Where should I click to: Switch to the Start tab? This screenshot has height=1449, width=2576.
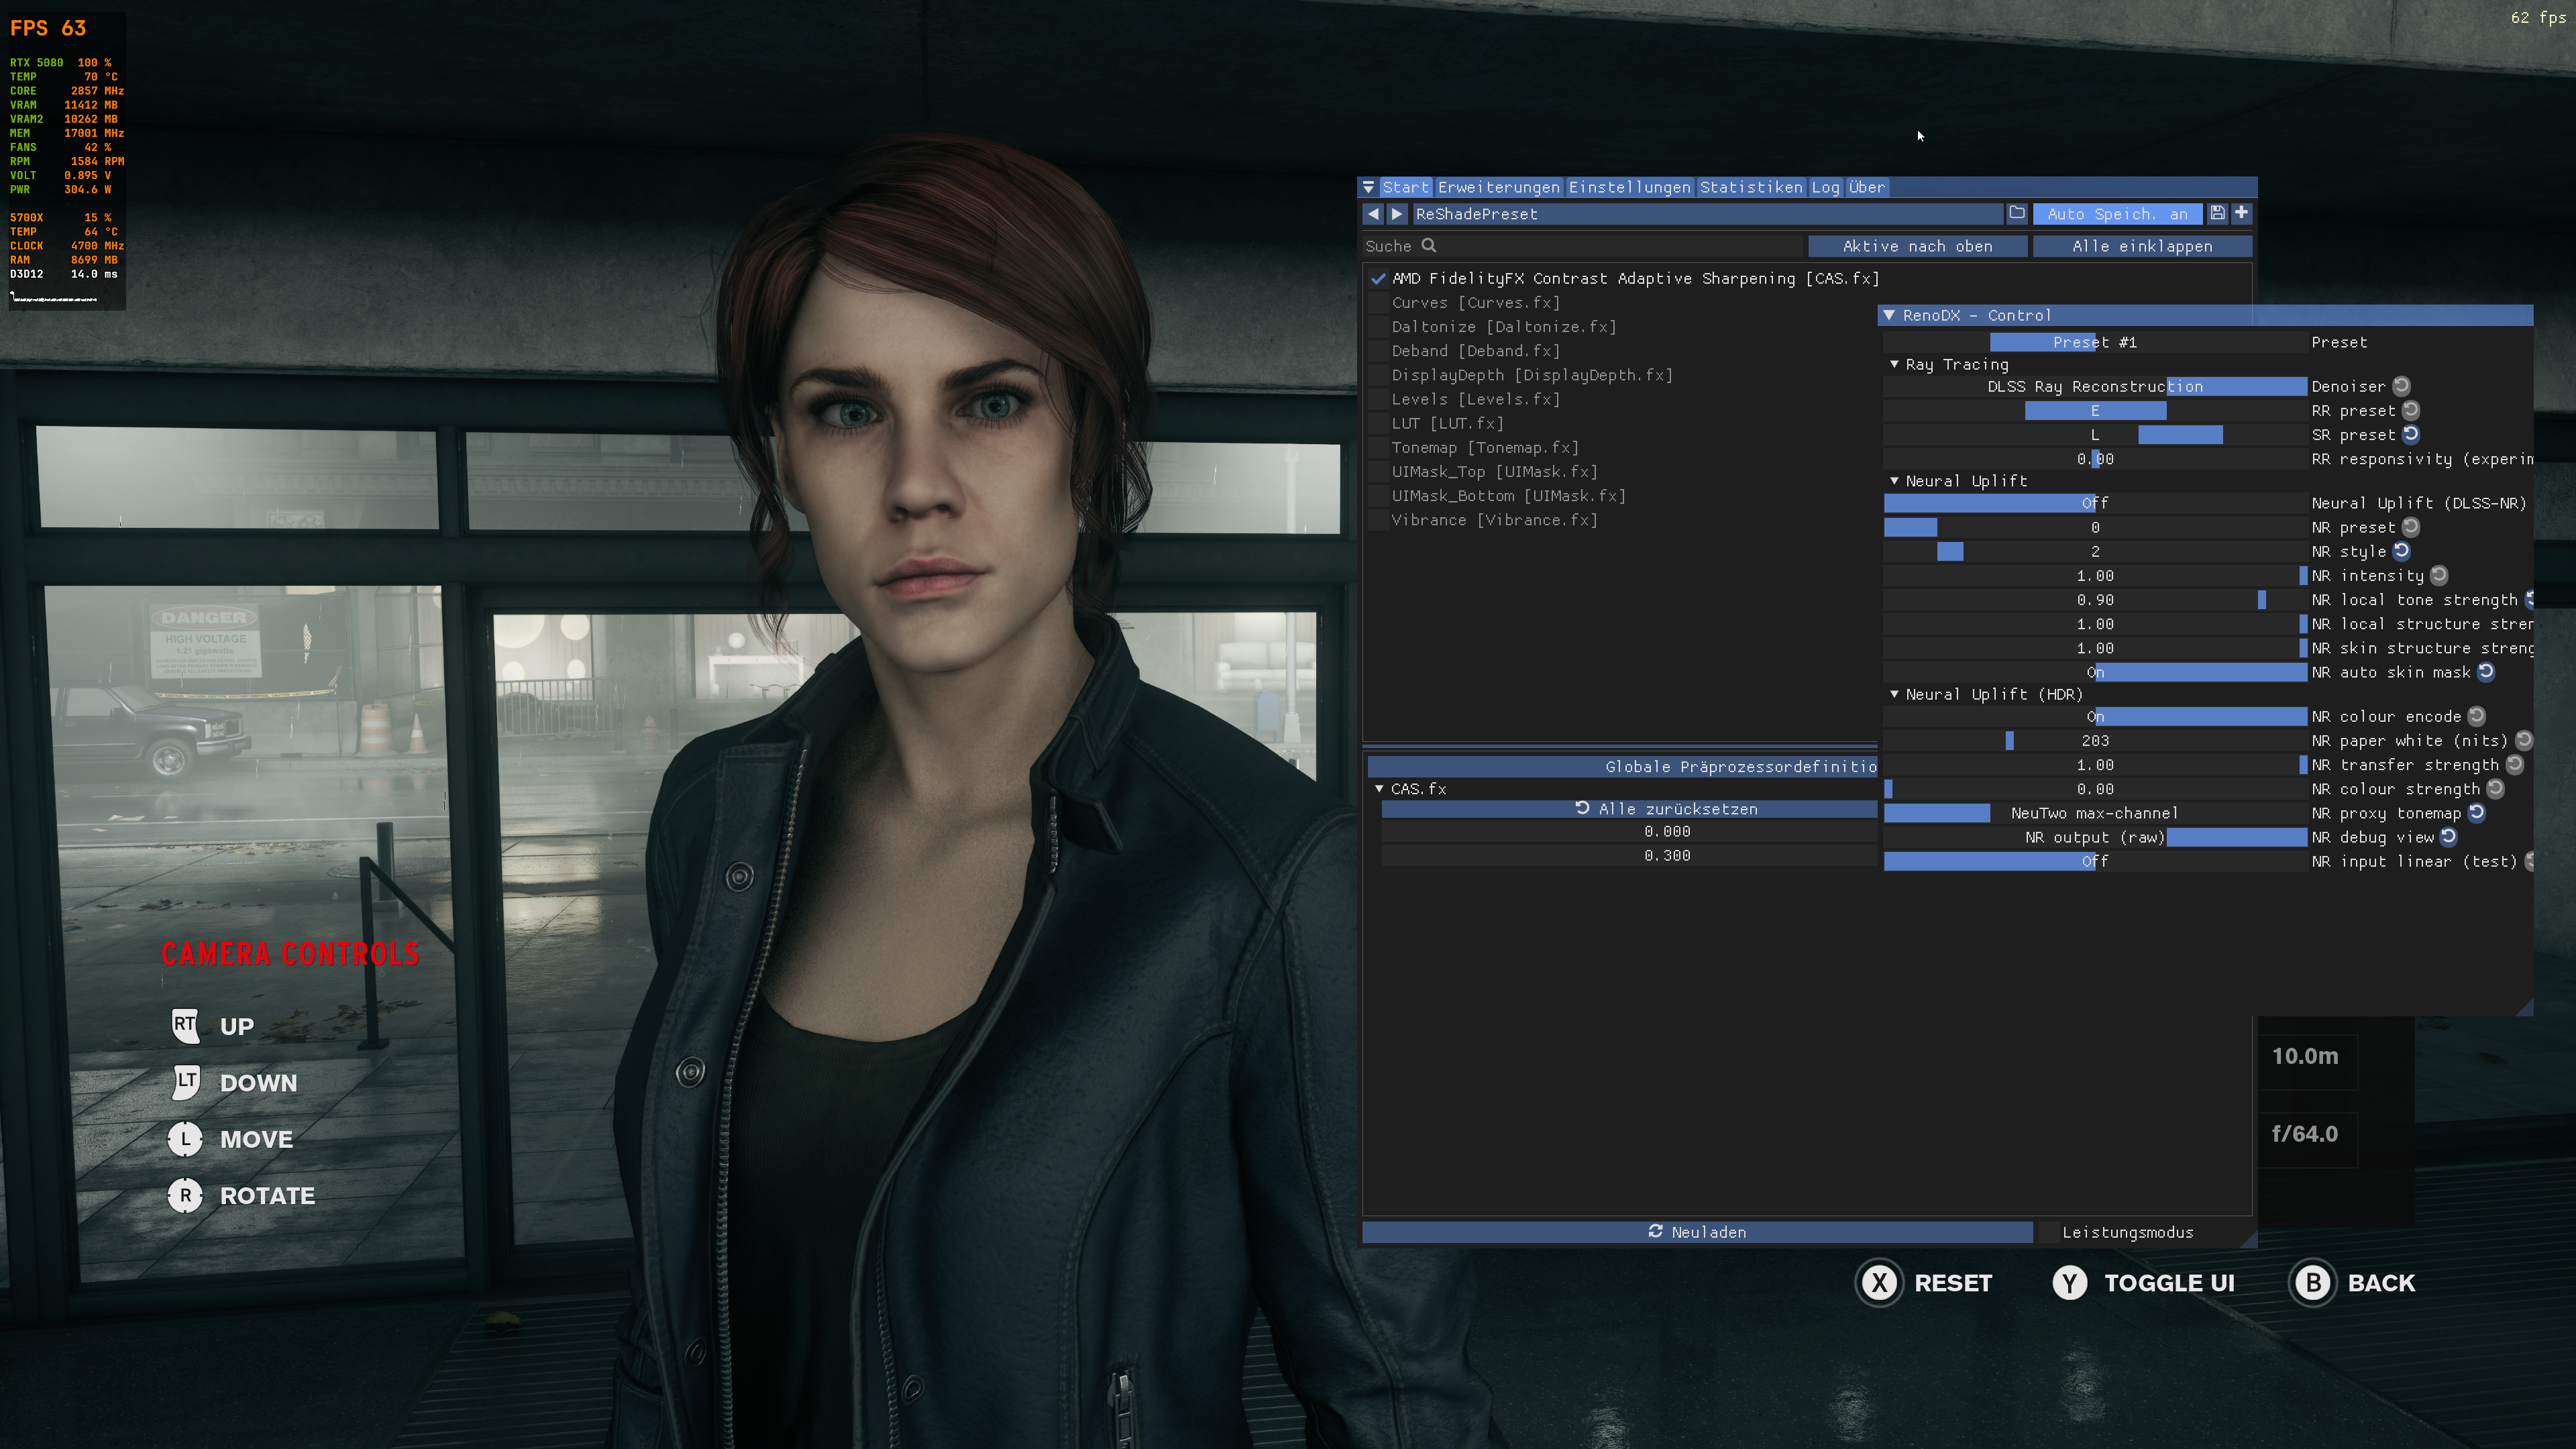tap(1406, 187)
